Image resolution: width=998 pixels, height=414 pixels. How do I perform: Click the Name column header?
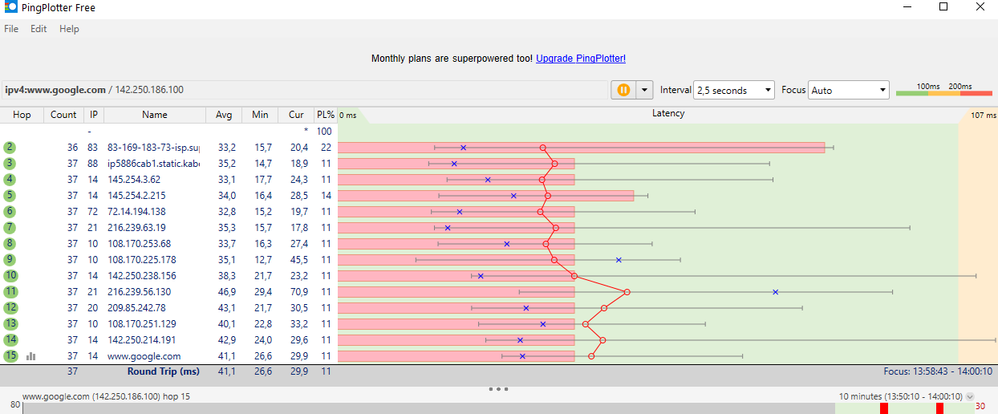point(155,115)
